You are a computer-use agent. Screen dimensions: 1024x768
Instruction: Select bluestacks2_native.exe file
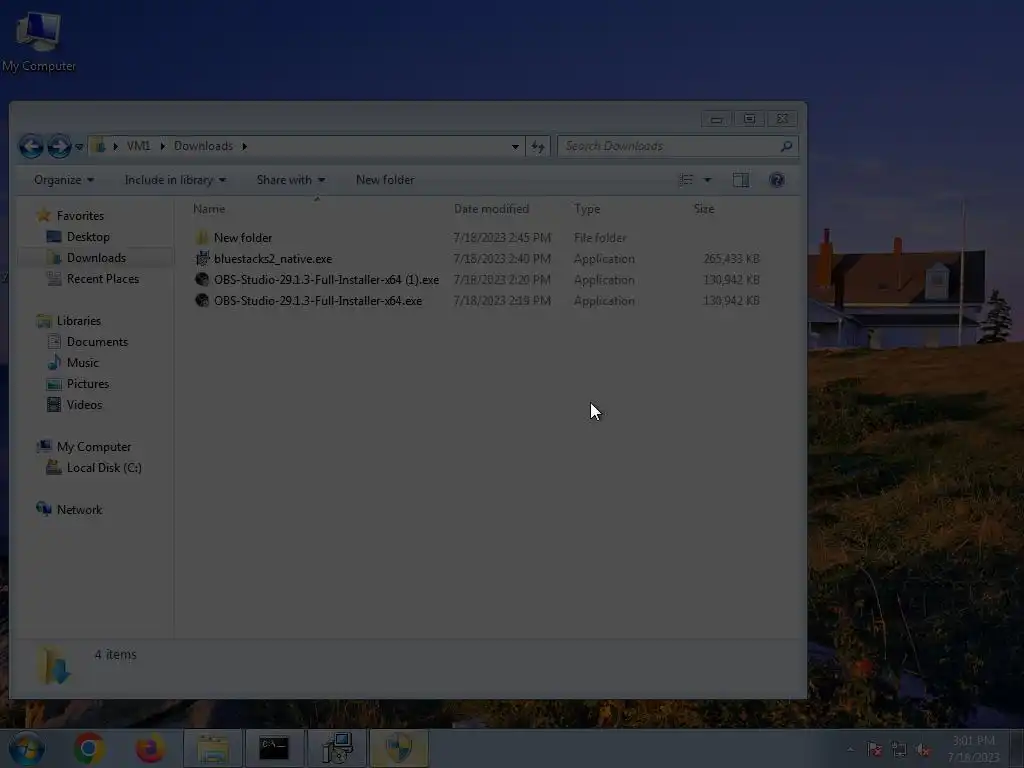(273, 259)
